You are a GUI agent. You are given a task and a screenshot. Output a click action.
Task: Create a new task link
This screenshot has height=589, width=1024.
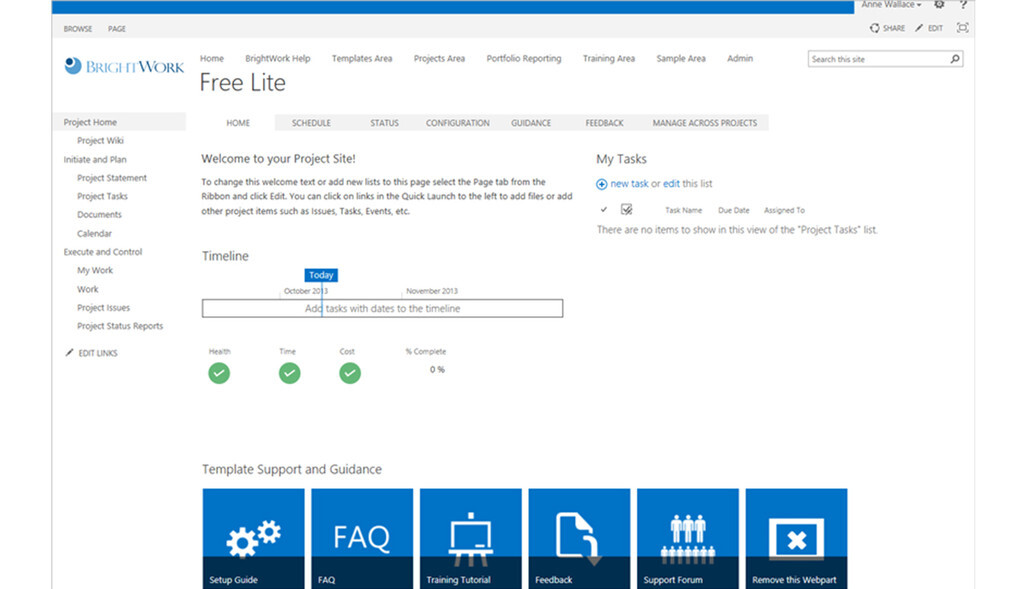point(632,182)
